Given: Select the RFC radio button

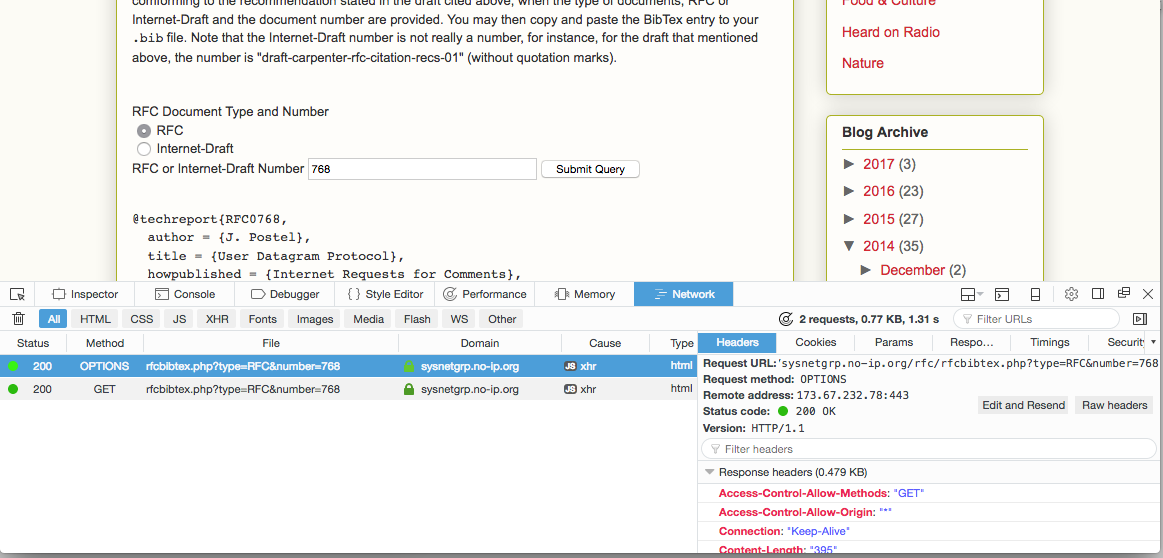Looking at the screenshot, I should coord(144,131).
